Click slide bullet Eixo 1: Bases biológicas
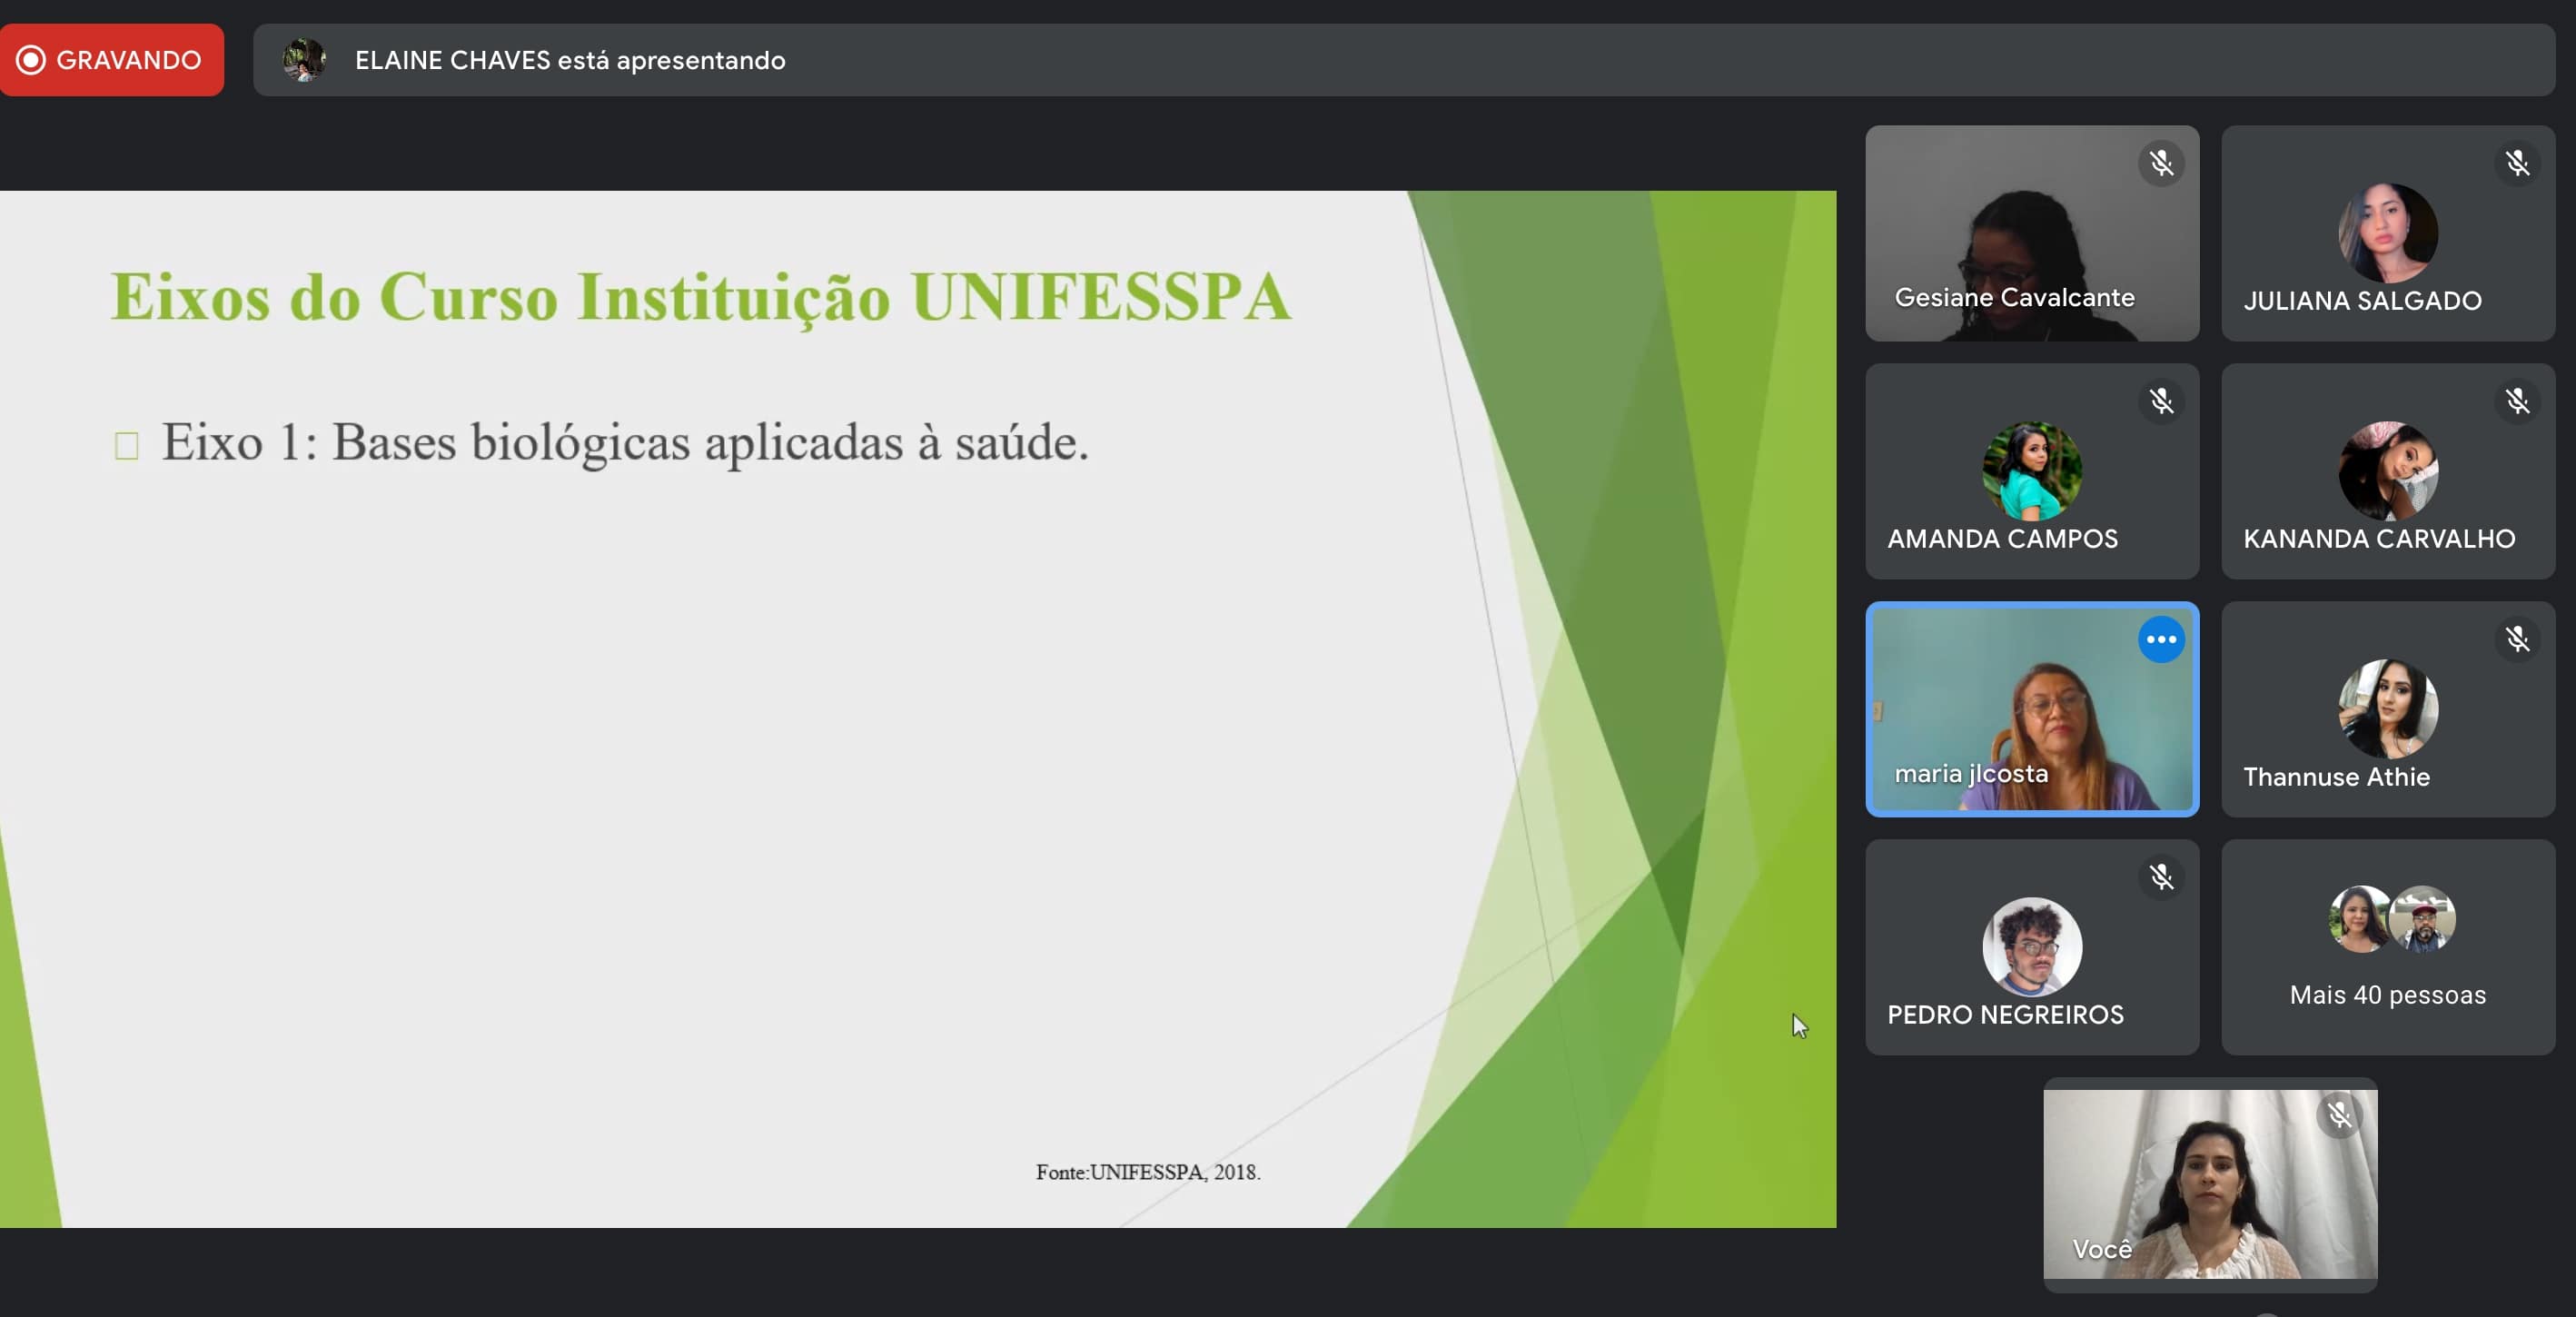Screen dimensions: 2576x1317 (625, 442)
